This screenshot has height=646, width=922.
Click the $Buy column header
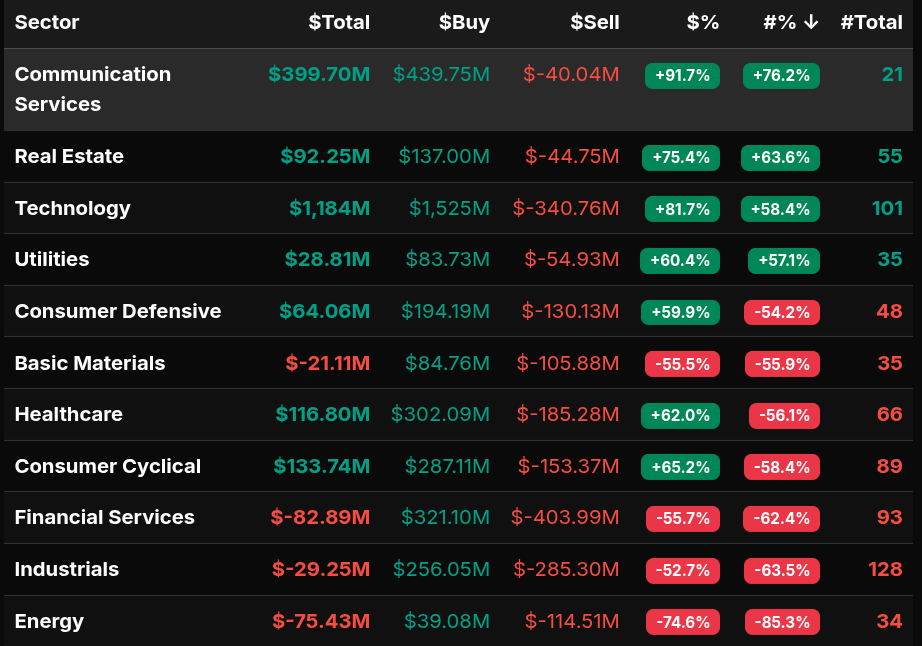pyautogui.click(x=464, y=23)
